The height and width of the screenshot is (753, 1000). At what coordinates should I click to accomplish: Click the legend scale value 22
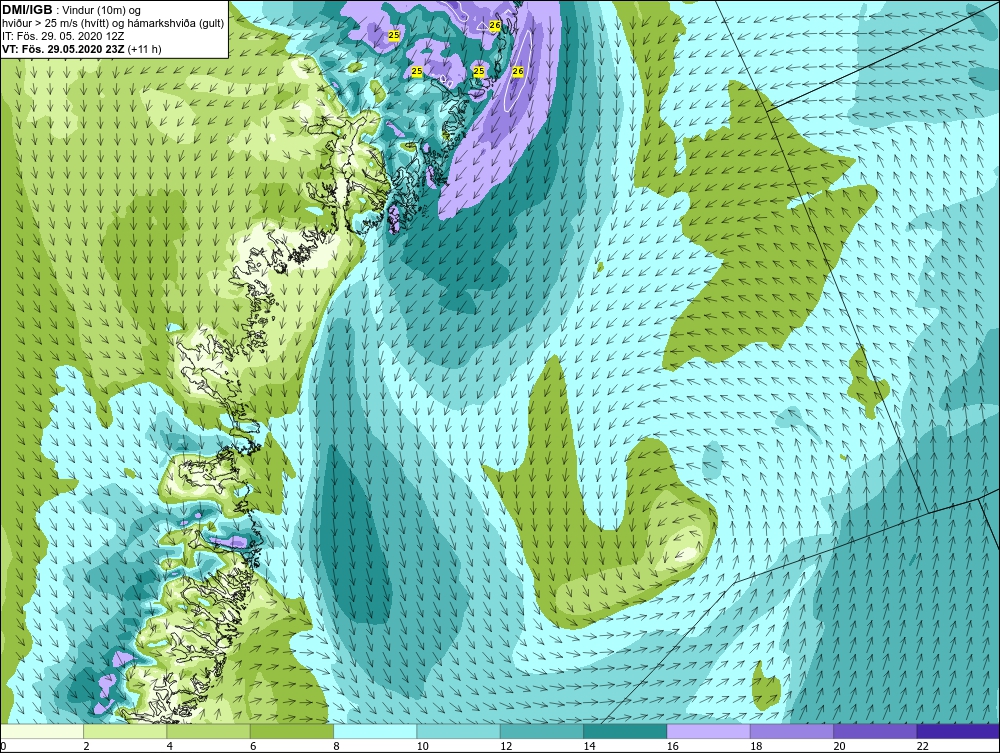[923, 747]
